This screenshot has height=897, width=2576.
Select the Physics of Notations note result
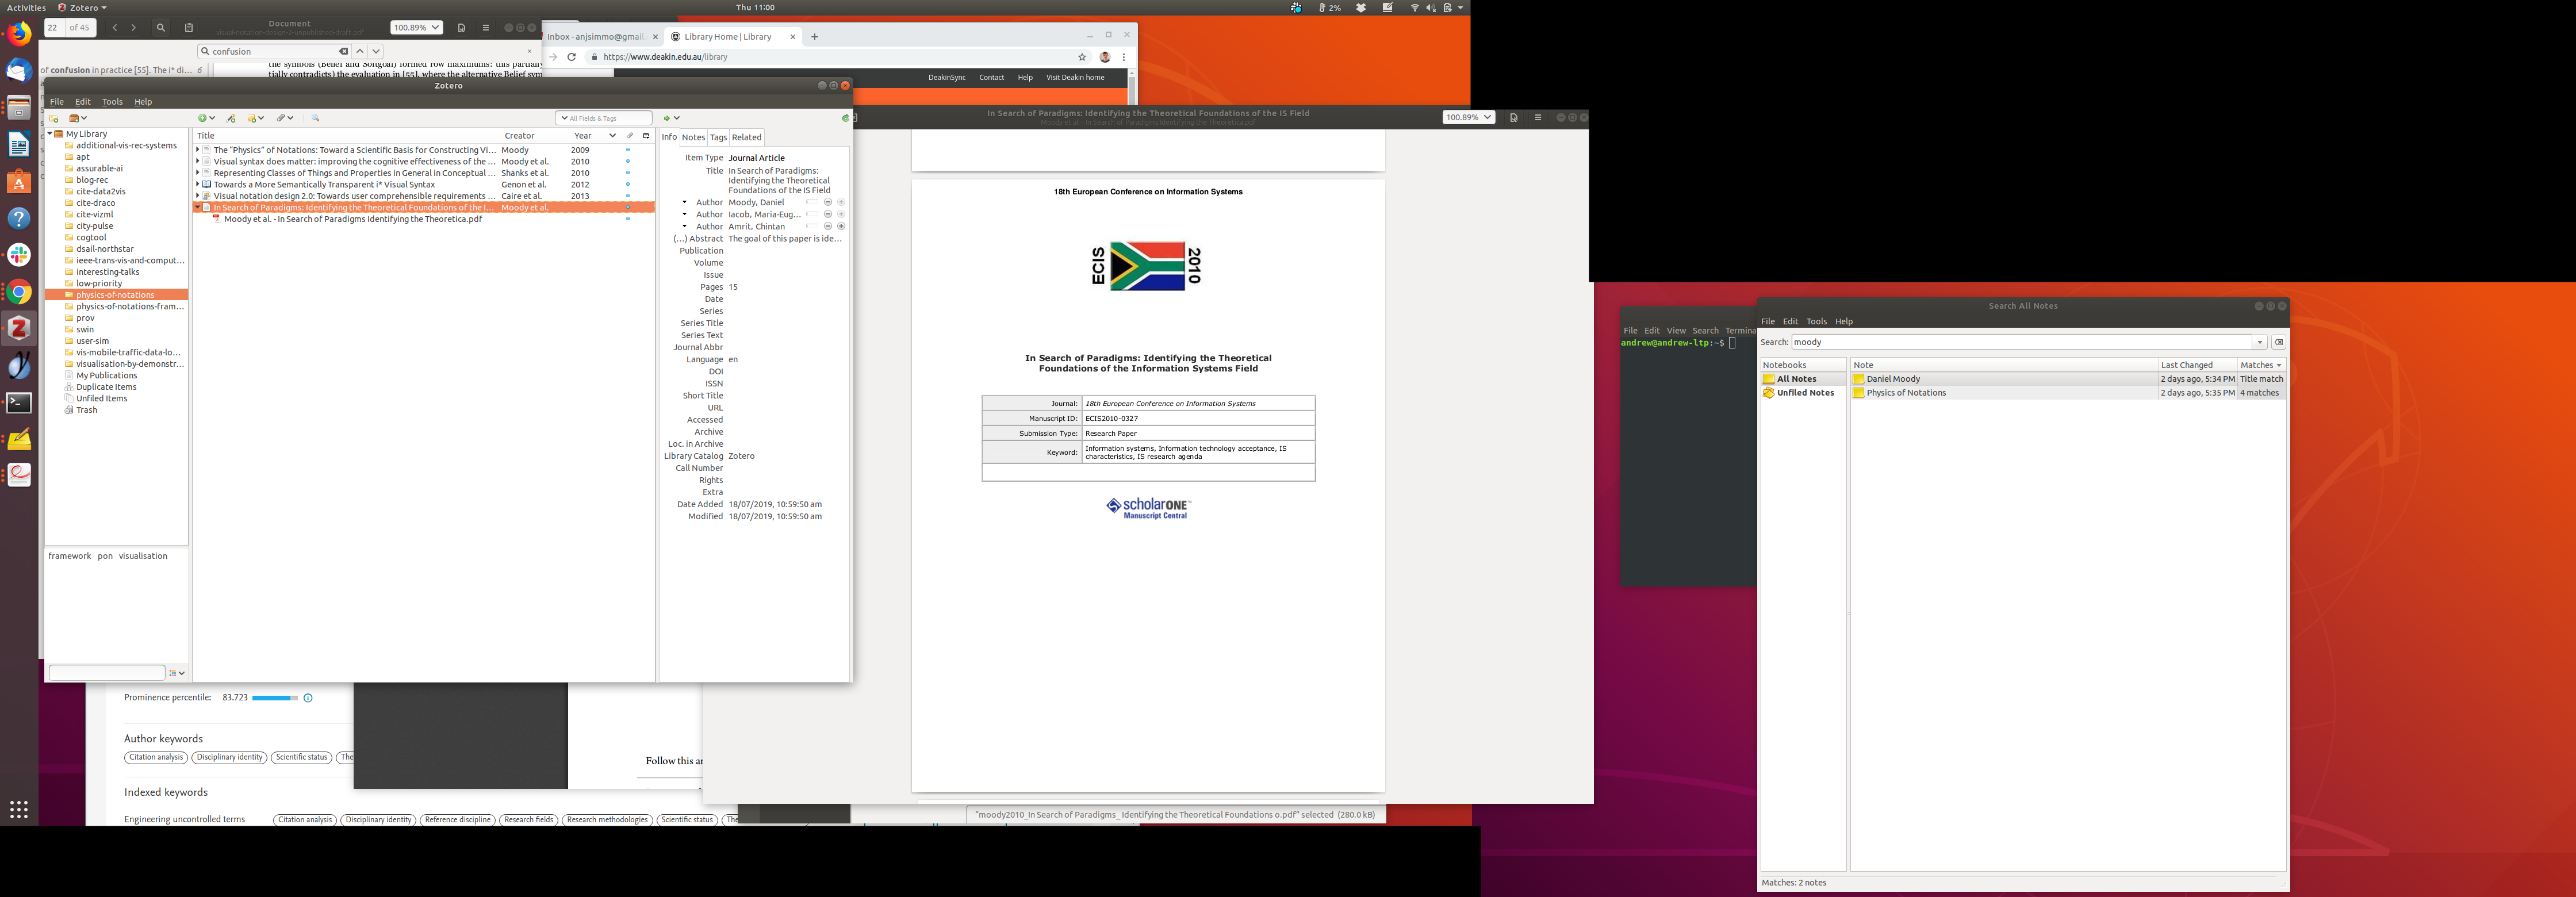tap(1906, 393)
